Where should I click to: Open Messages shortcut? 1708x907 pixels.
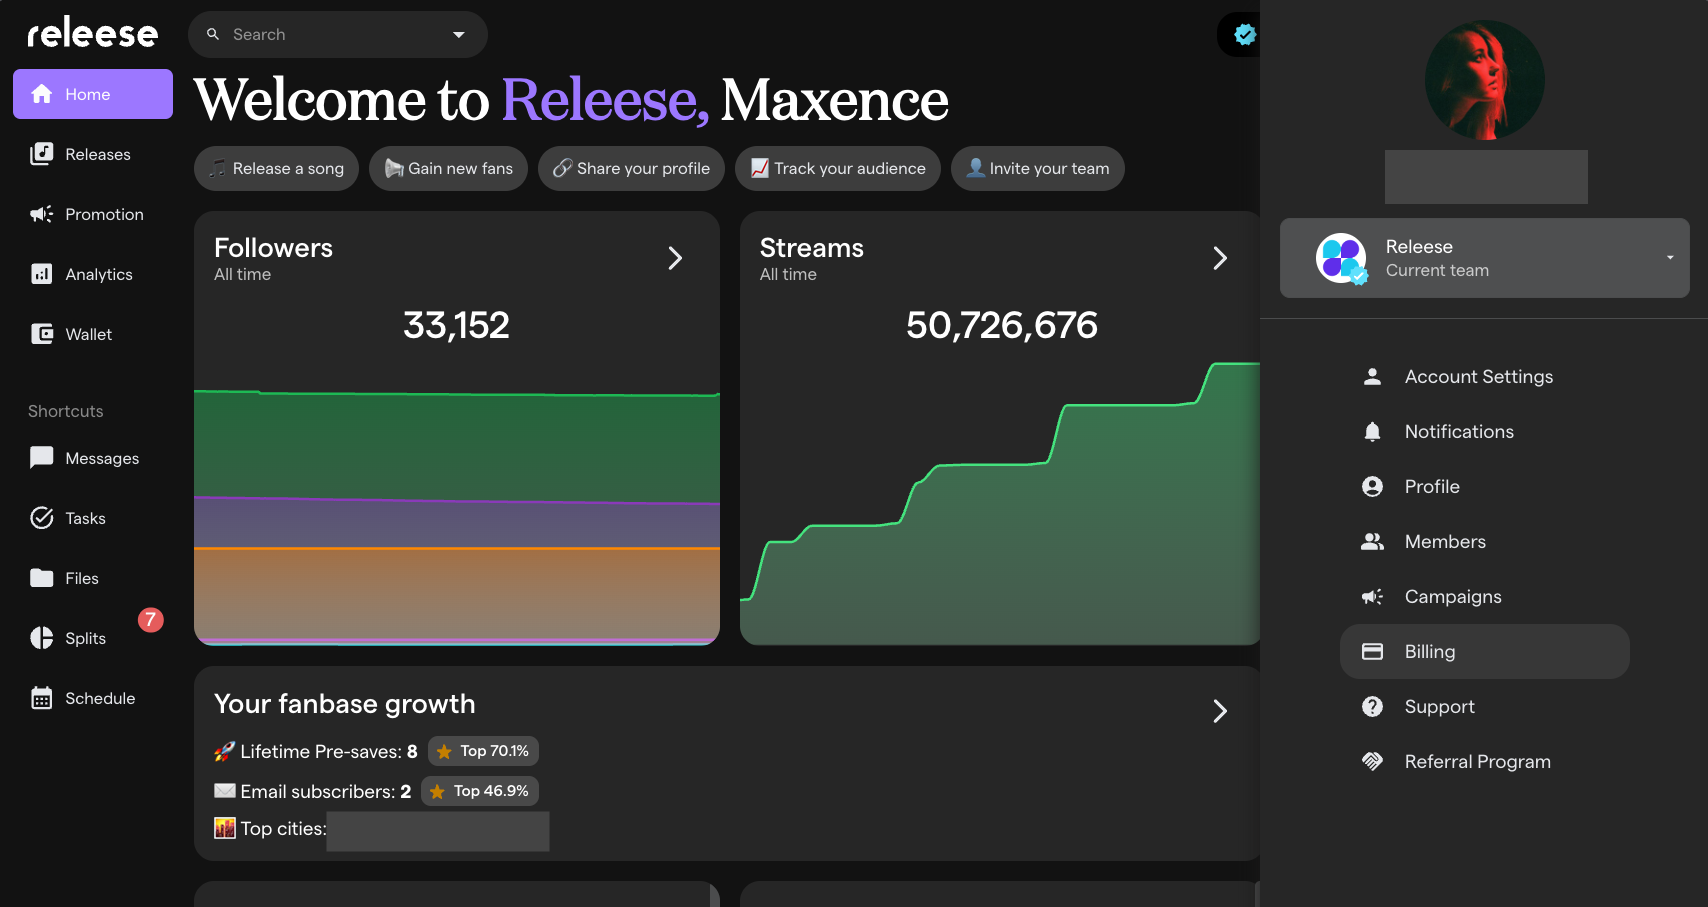[93, 458]
